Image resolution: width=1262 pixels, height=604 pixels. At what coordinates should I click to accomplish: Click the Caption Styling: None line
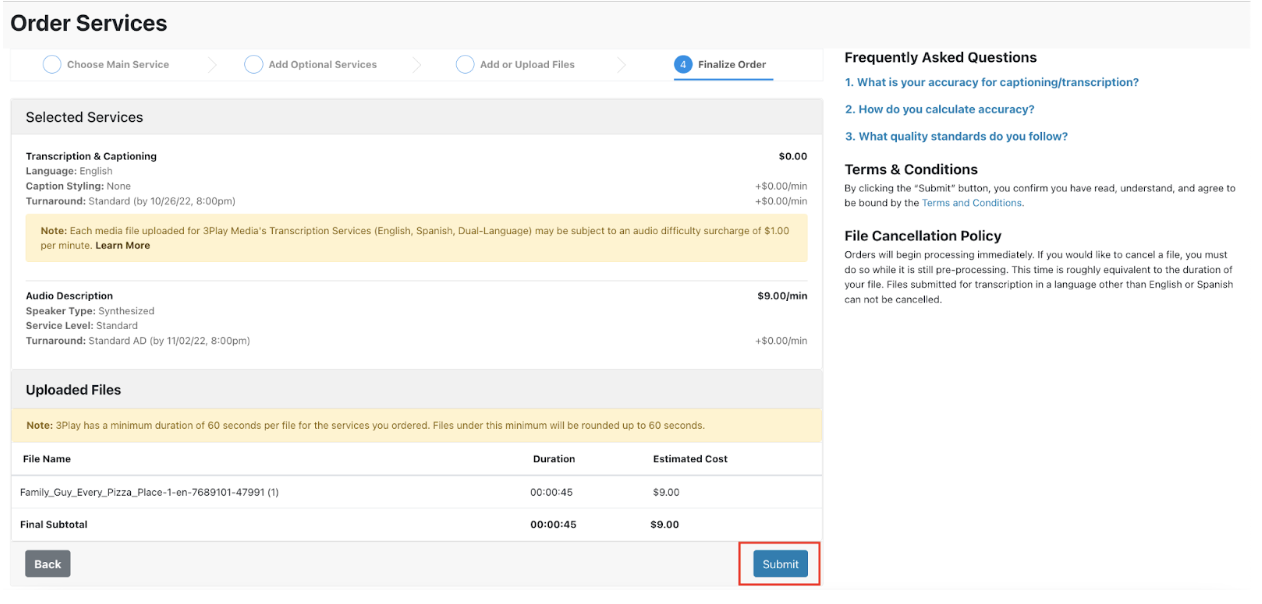point(78,186)
